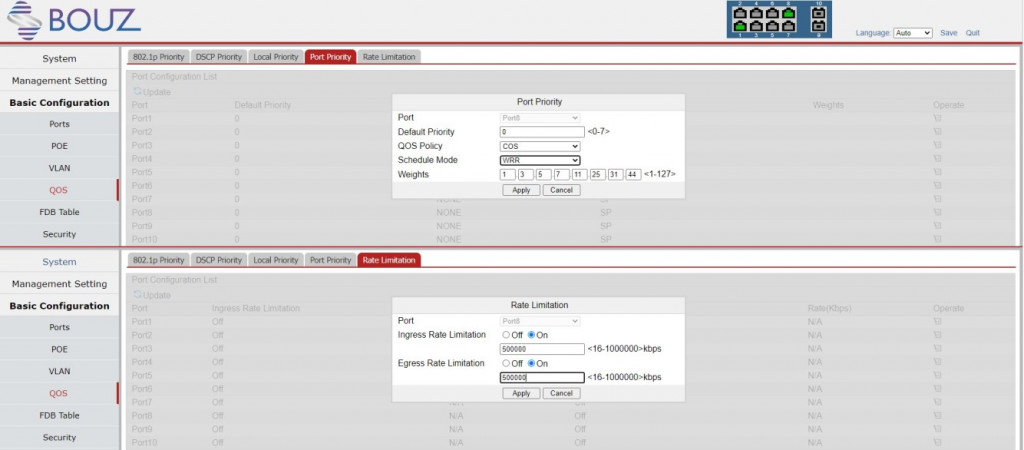
Task: Click the Save link in header
Action: pyautogui.click(x=948, y=33)
